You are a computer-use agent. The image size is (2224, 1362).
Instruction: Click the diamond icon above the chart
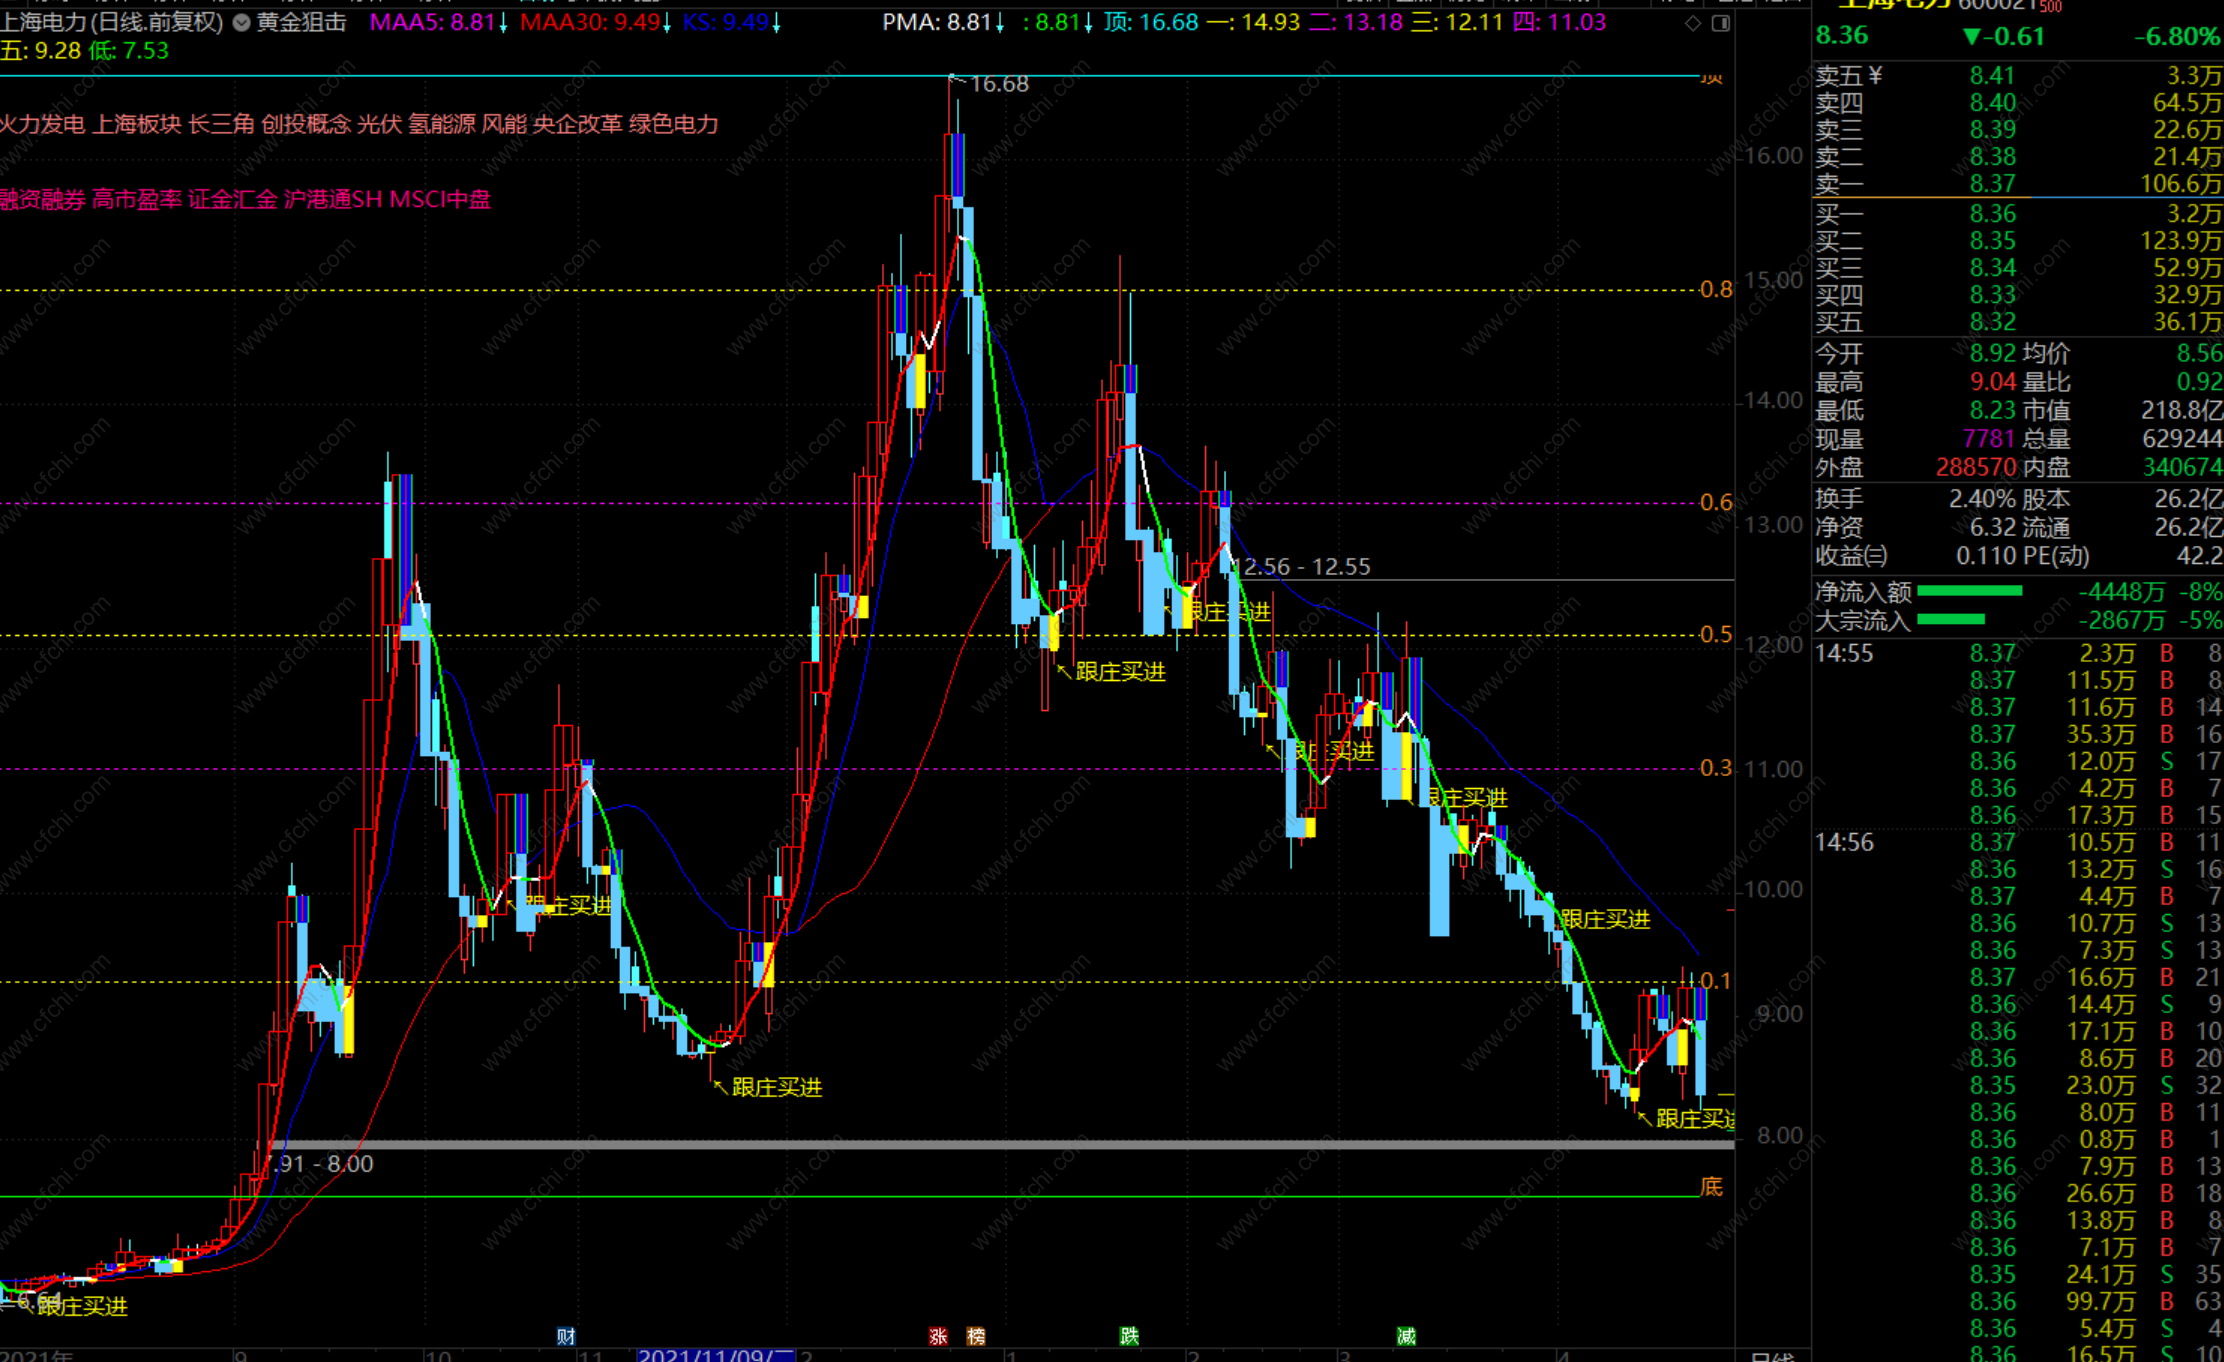click(x=1693, y=23)
